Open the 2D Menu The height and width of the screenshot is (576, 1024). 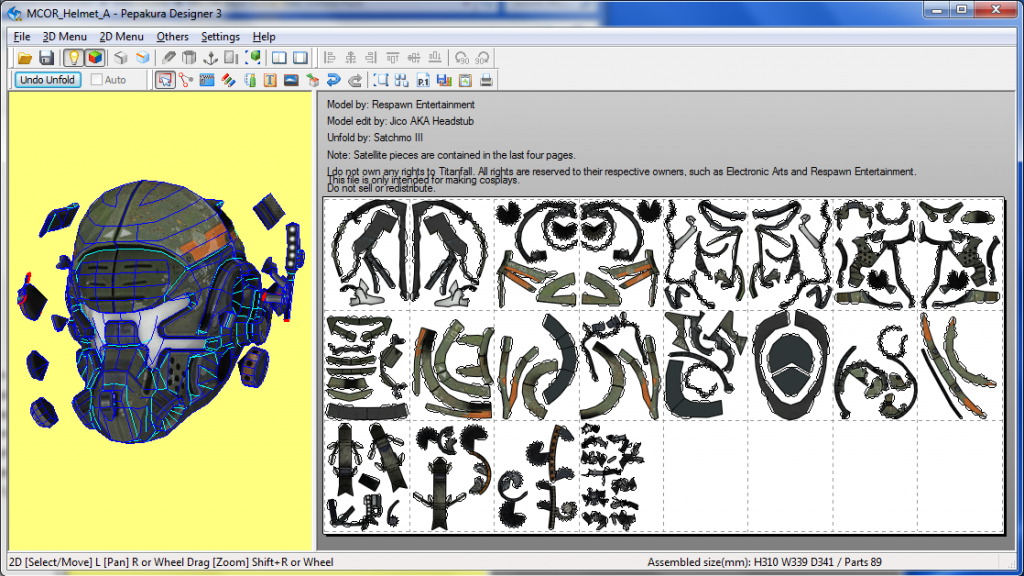(x=121, y=37)
